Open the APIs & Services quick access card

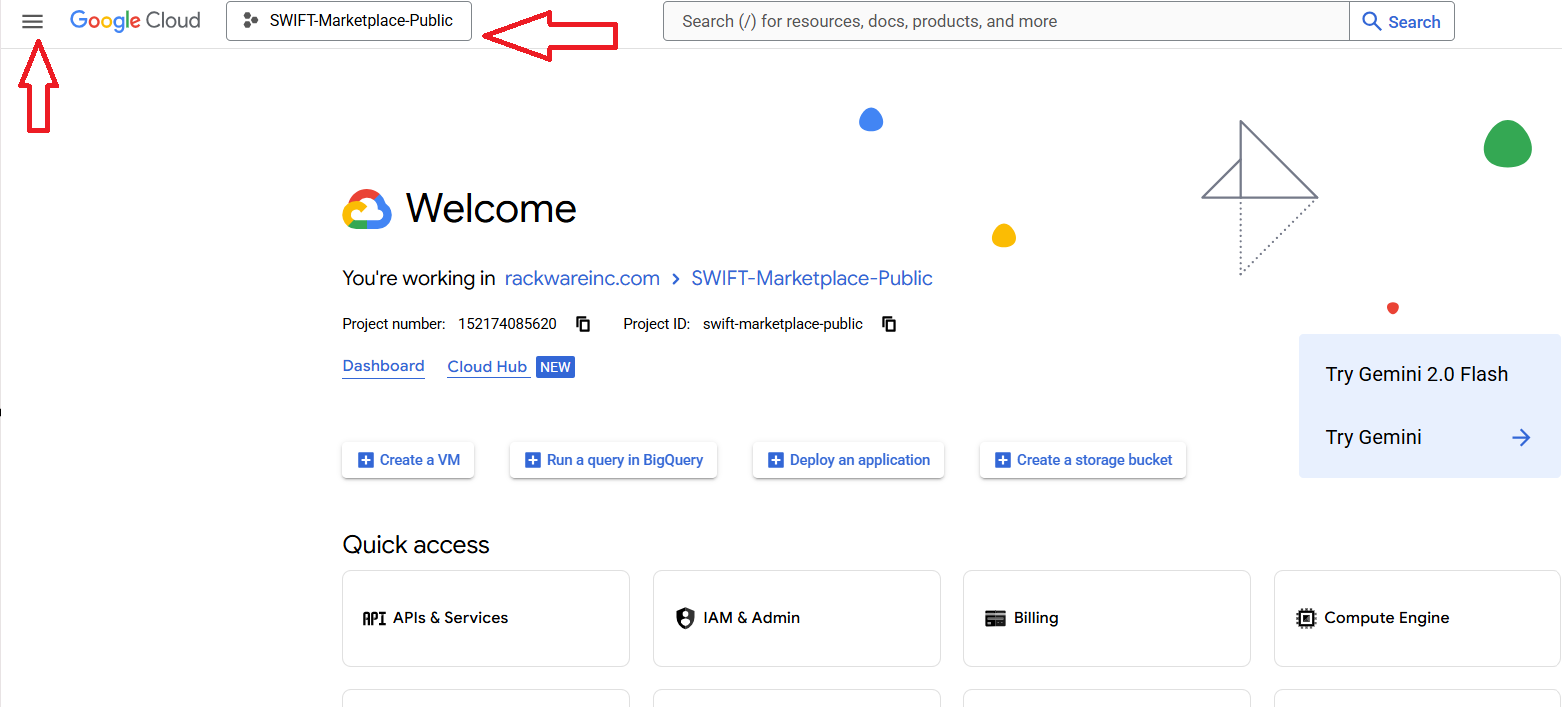coord(486,618)
